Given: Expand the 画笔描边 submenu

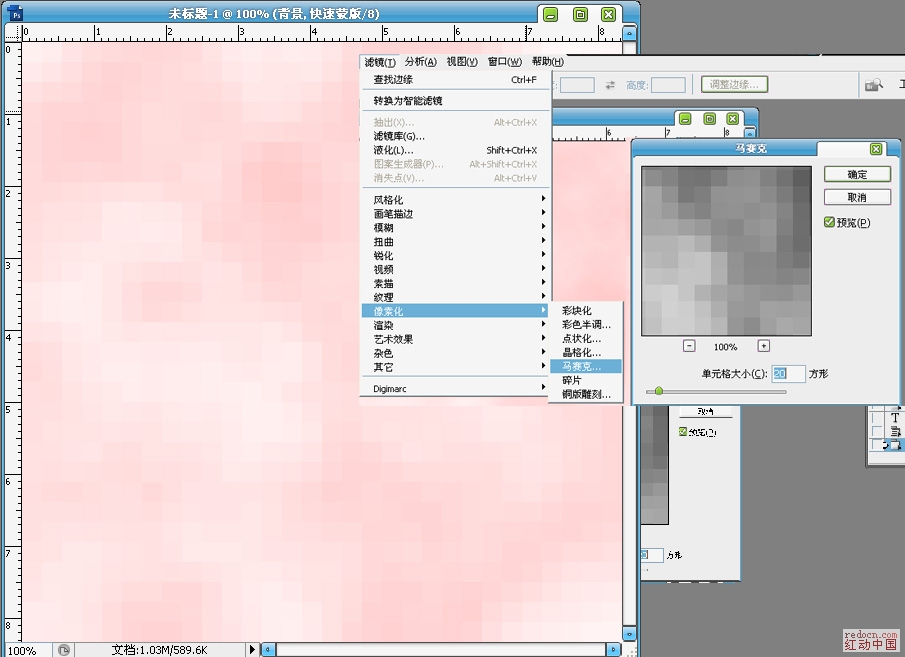Looking at the screenshot, I should [455, 214].
